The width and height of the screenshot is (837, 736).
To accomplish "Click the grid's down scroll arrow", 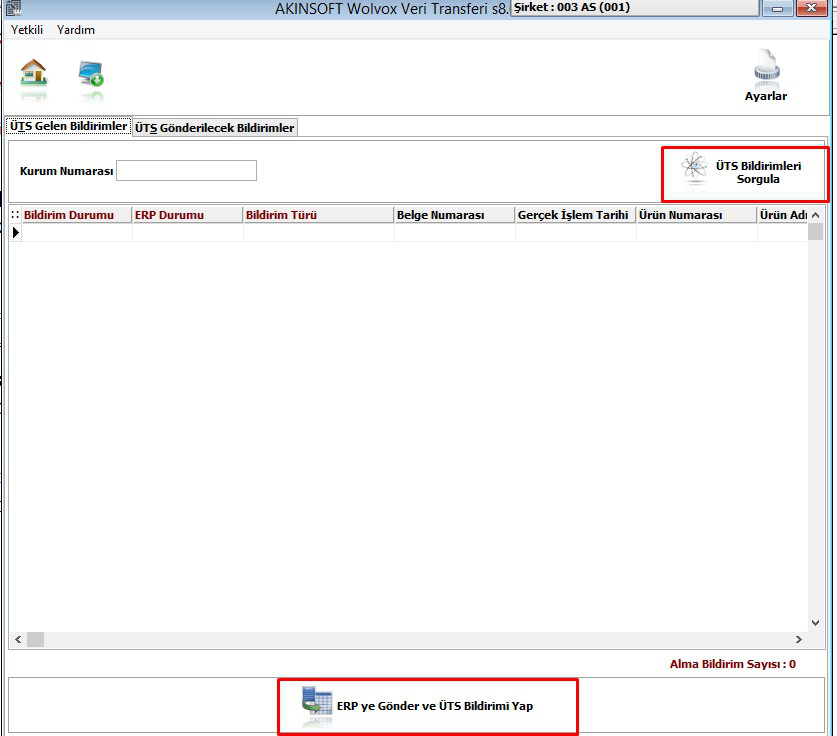I will click(815, 623).
